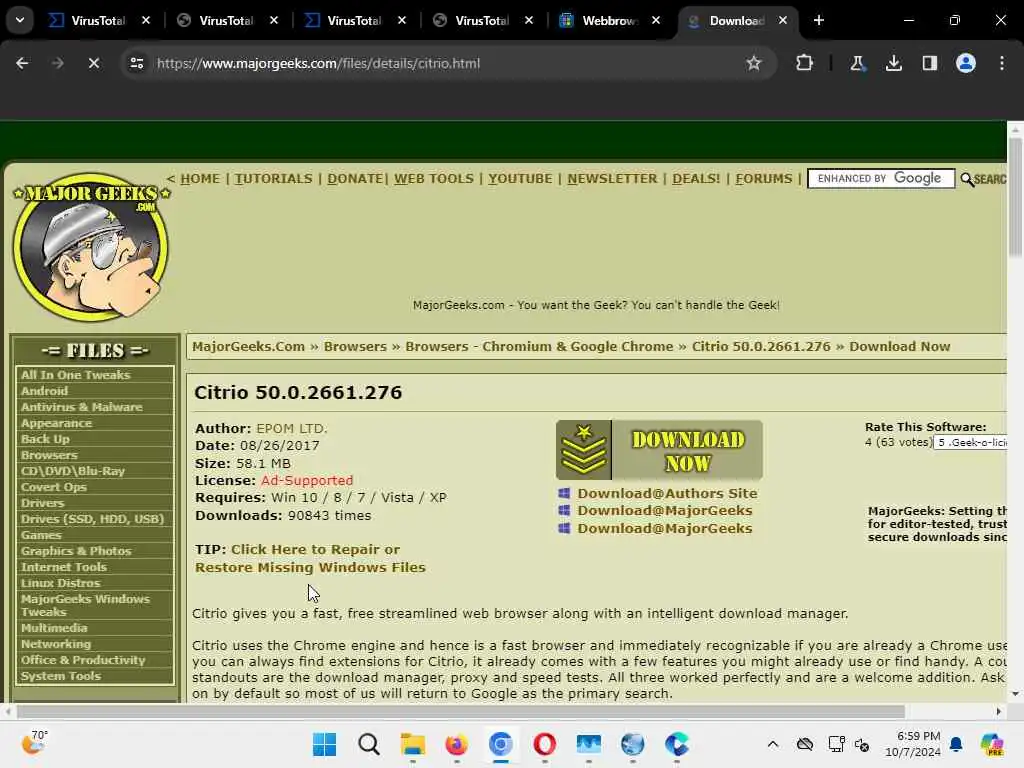Click the MajorGeeks logo image
This screenshot has width=1024, height=768.
coord(91,248)
